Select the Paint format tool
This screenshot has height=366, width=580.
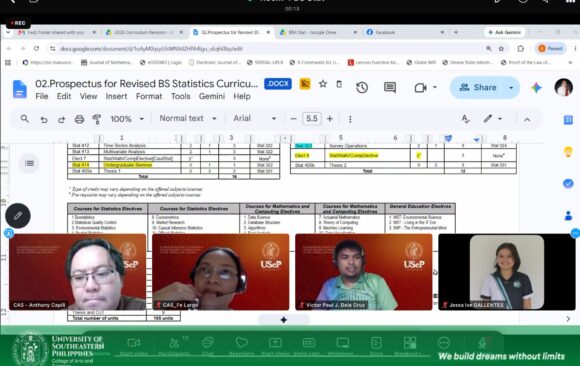tap(97, 119)
